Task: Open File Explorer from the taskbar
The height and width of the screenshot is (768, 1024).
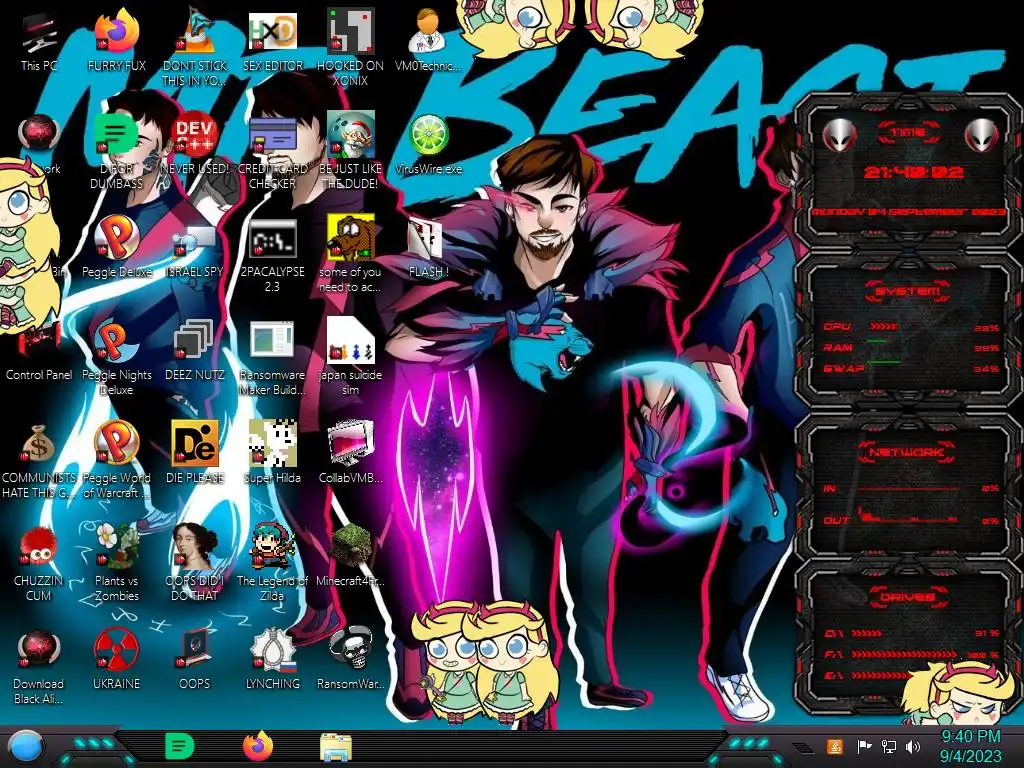Action: point(336,747)
